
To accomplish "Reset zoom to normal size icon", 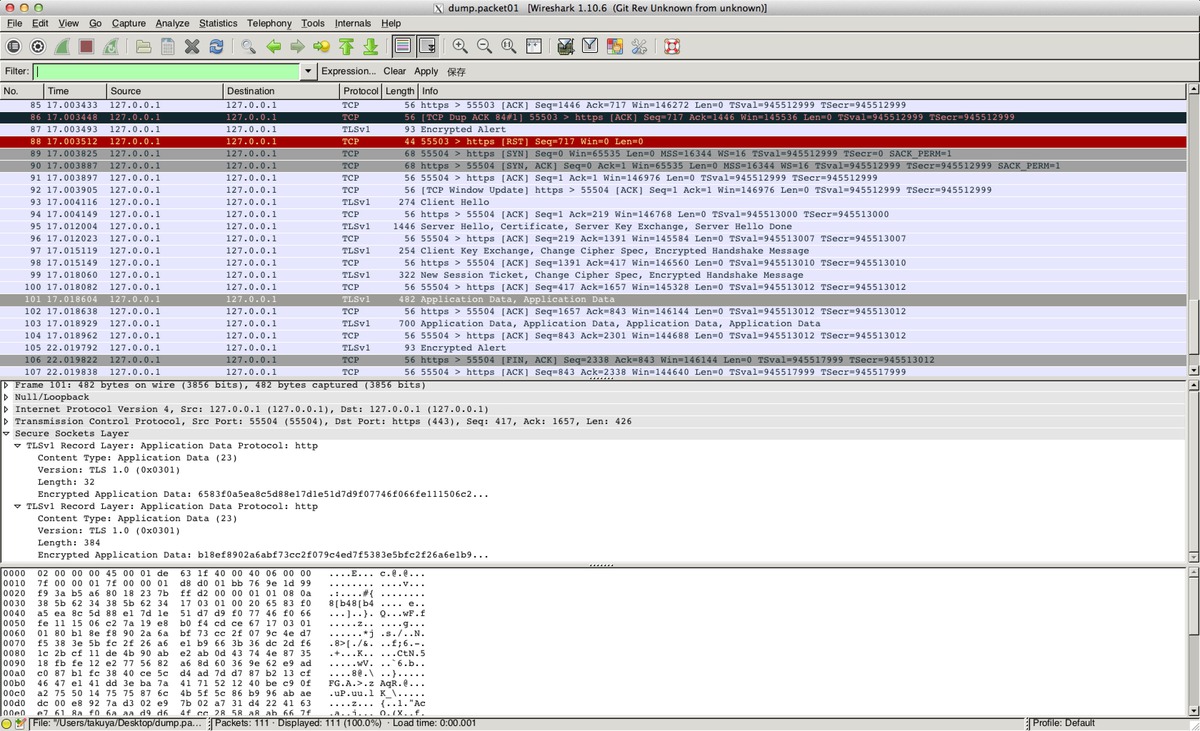I will (509, 46).
